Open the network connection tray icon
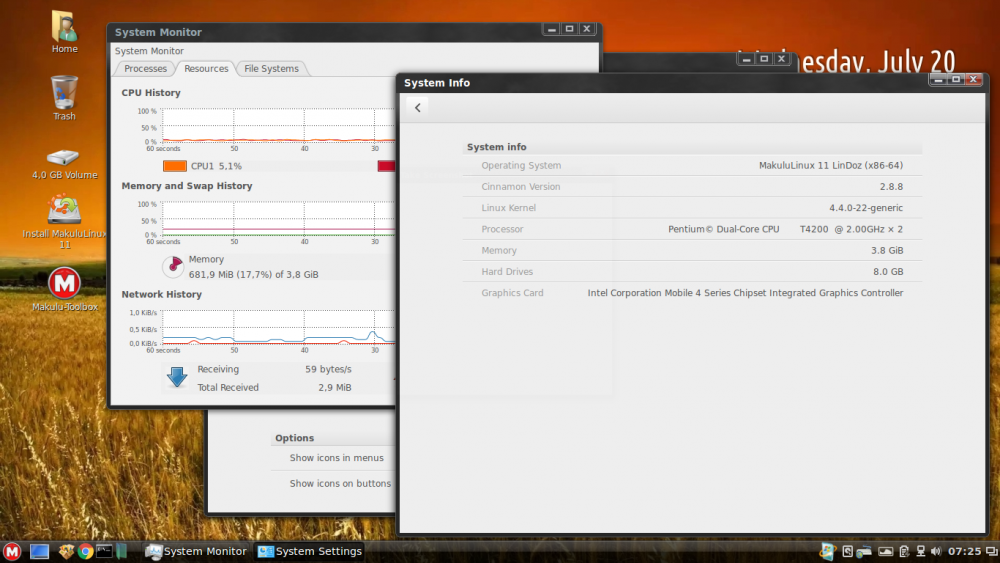The height and width of the screenshot is (563, 1000). pyautogui.click(x=920, y=552)
